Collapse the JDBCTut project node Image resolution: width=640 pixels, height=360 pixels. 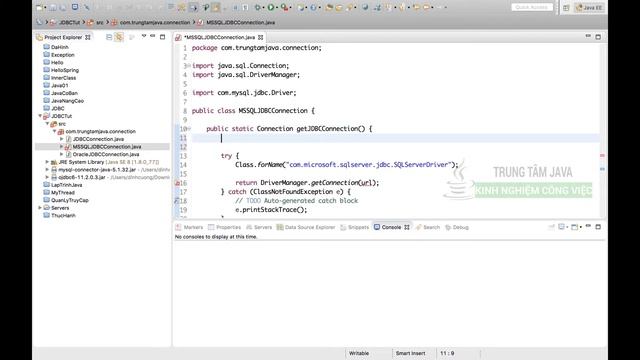point(40,116)
